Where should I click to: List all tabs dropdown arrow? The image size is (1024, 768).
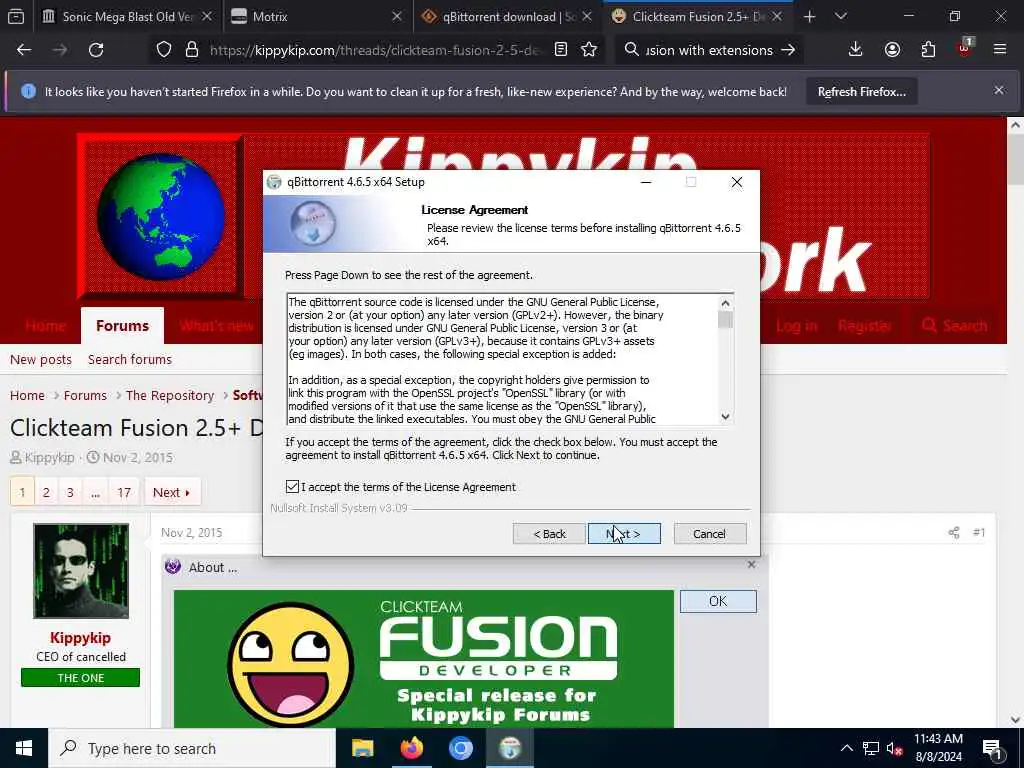(841, 16)
